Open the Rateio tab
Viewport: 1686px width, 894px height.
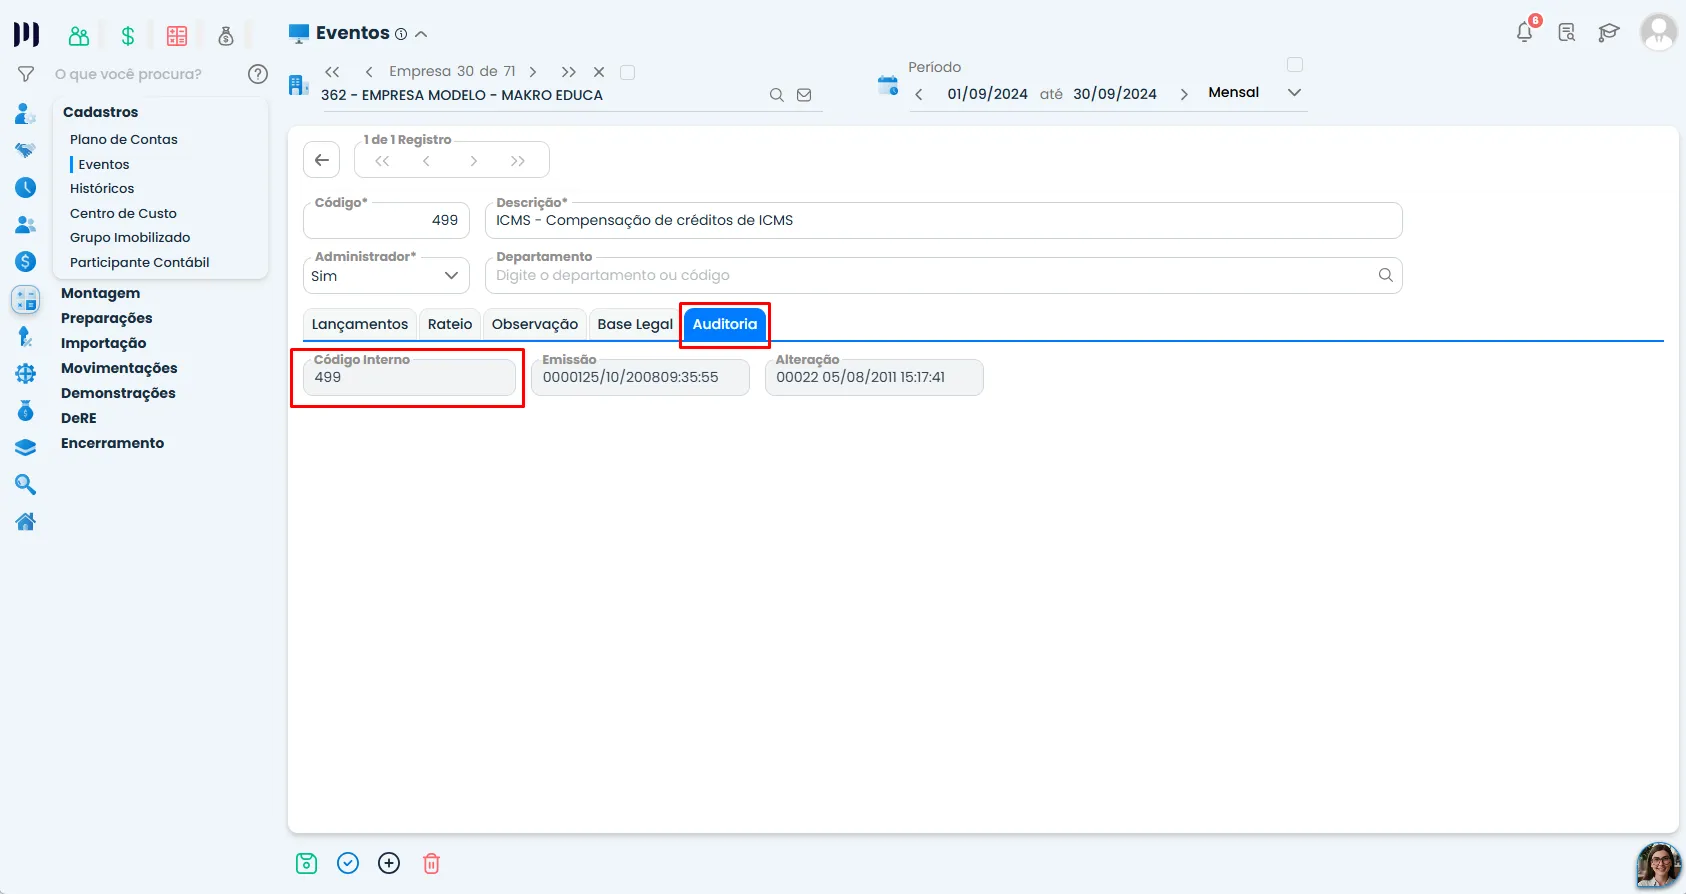tap(450, 324)
